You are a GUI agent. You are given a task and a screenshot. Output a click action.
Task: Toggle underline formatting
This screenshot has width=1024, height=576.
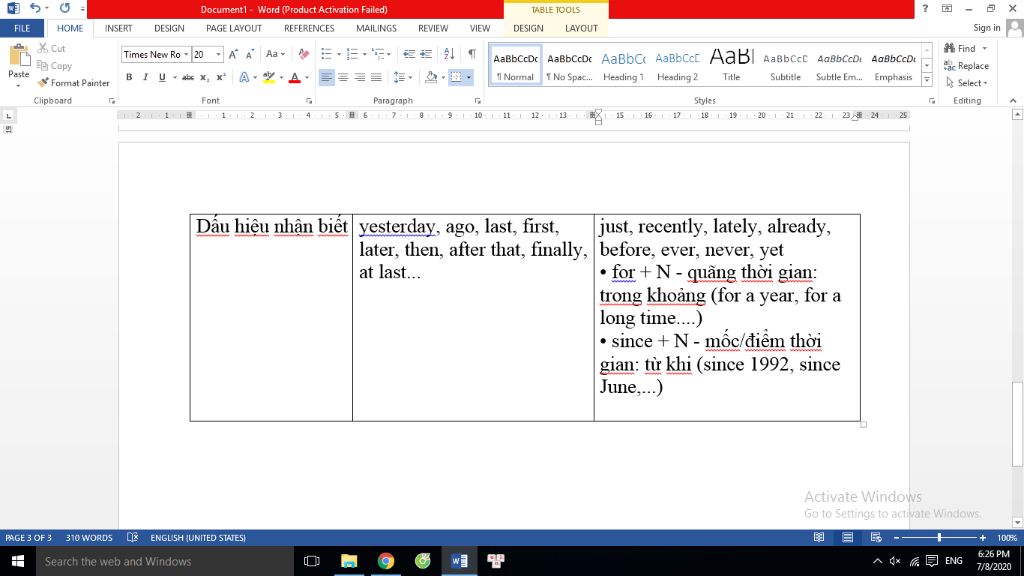point(162,77)
